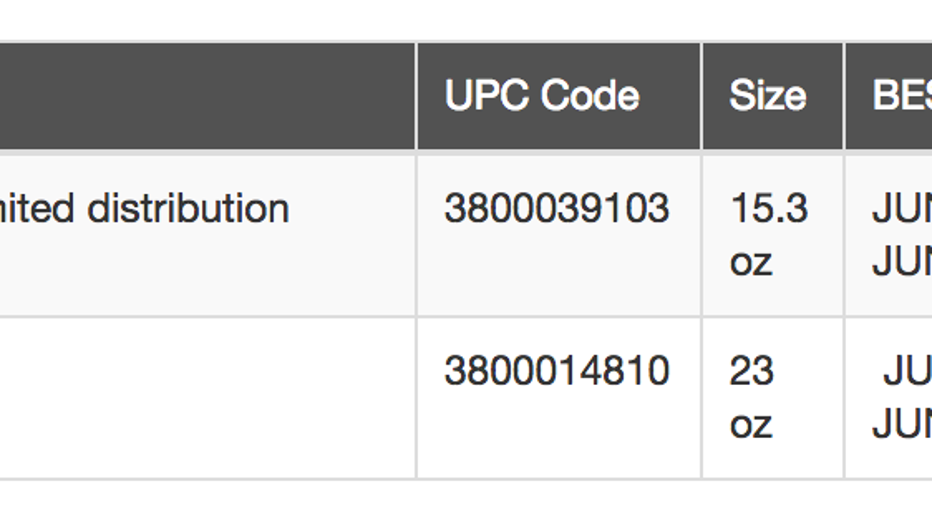Click 'oz' below the 15.3 value

[750, 262]
